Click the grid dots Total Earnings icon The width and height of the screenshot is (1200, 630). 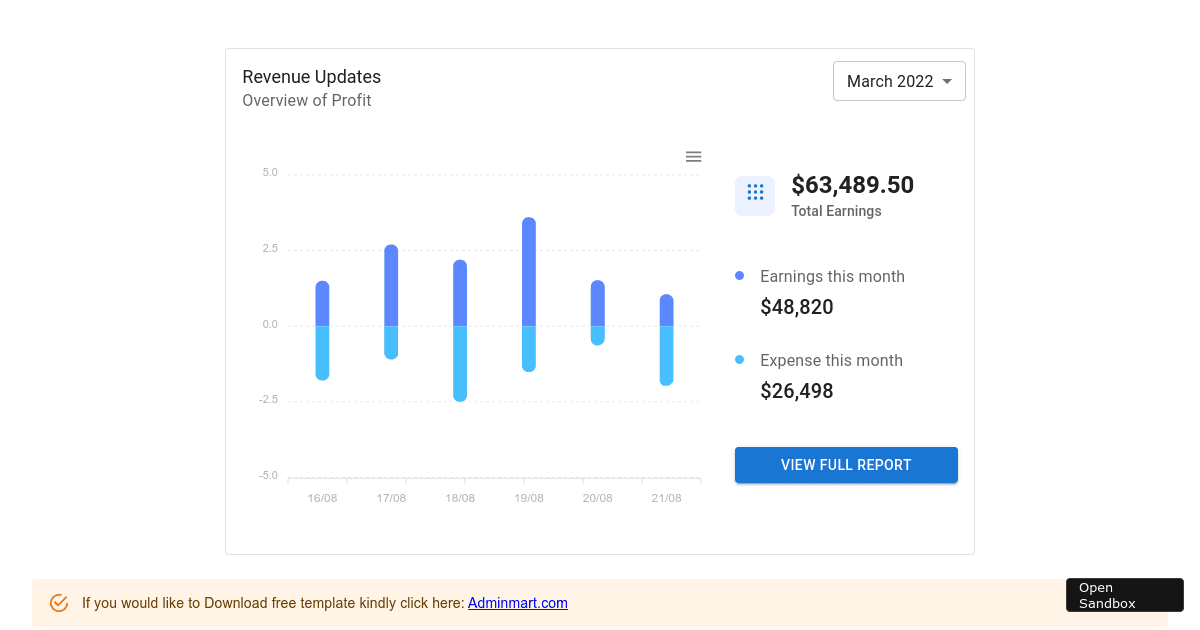(755, 196)
